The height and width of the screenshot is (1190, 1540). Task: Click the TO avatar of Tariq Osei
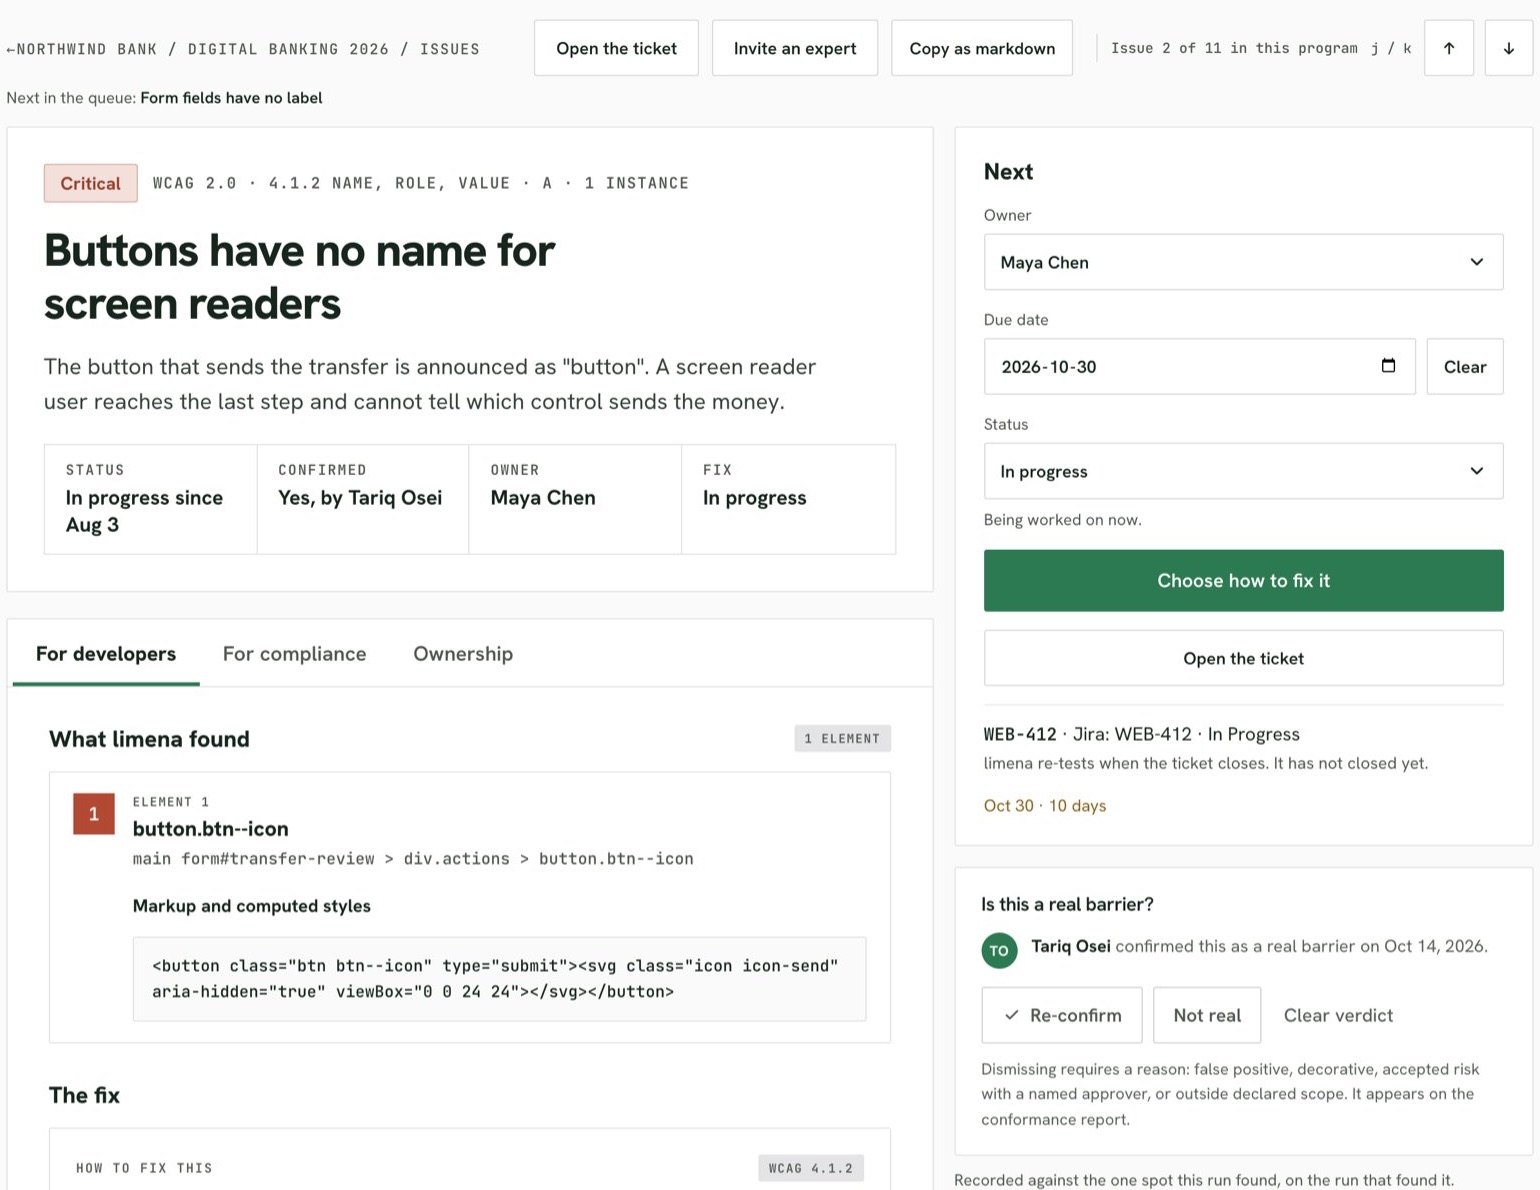[x=999, y=950]
